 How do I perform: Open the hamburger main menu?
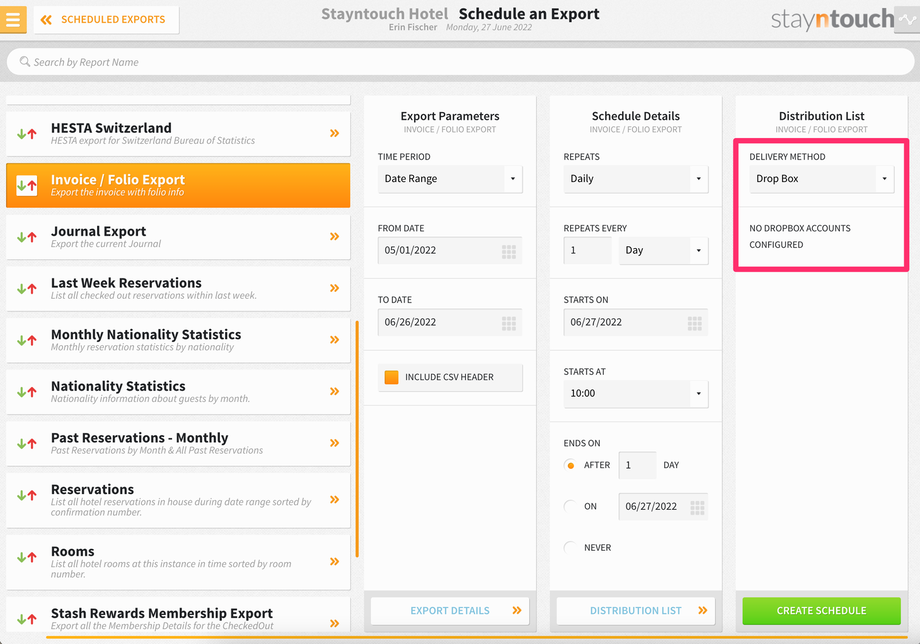[x=13, y=19]
